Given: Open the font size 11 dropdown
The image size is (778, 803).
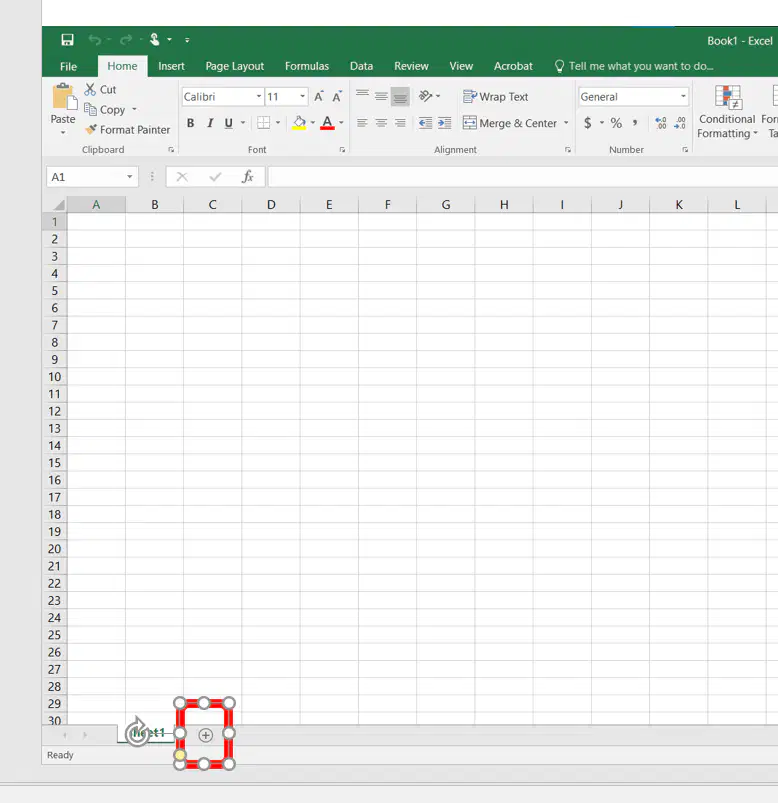Looking at the screenshot, I should click(303, 96).
